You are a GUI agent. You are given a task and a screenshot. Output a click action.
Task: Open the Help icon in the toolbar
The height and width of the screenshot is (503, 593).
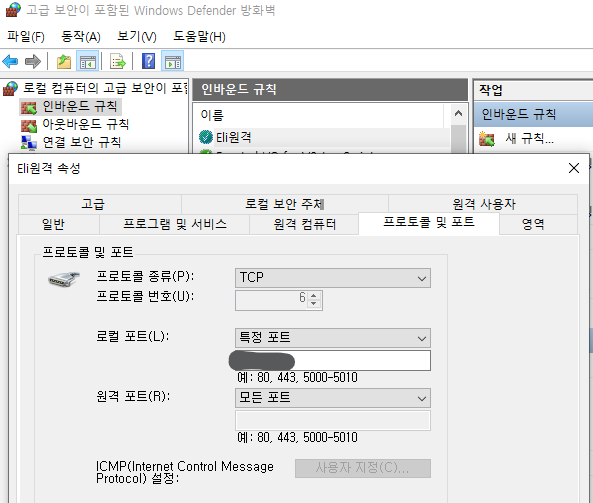[148, 61]
